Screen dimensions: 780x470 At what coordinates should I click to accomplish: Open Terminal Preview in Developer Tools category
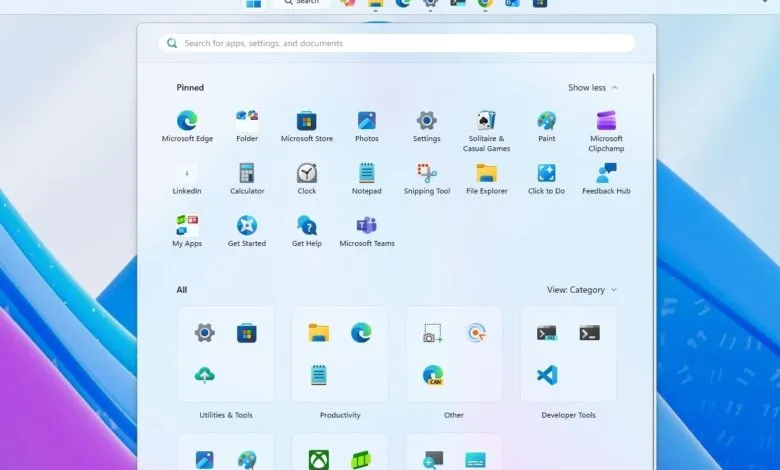point(547,333)
